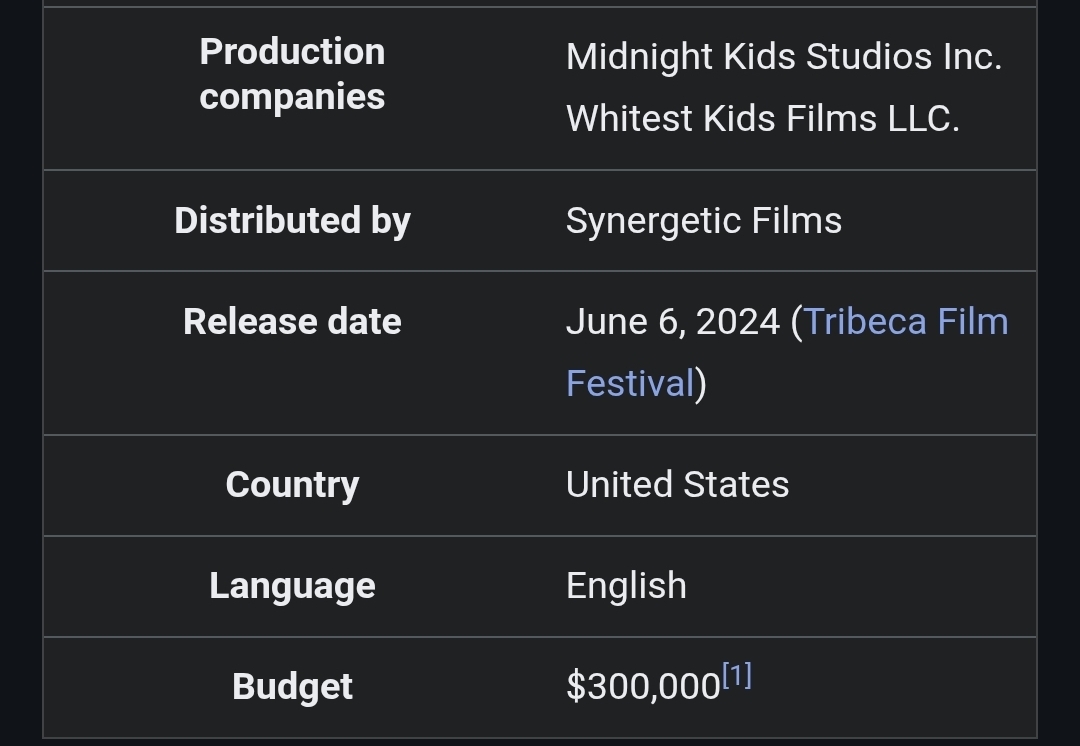
Task: Click the word 'Production' in the row header
Action: [292, 52]
